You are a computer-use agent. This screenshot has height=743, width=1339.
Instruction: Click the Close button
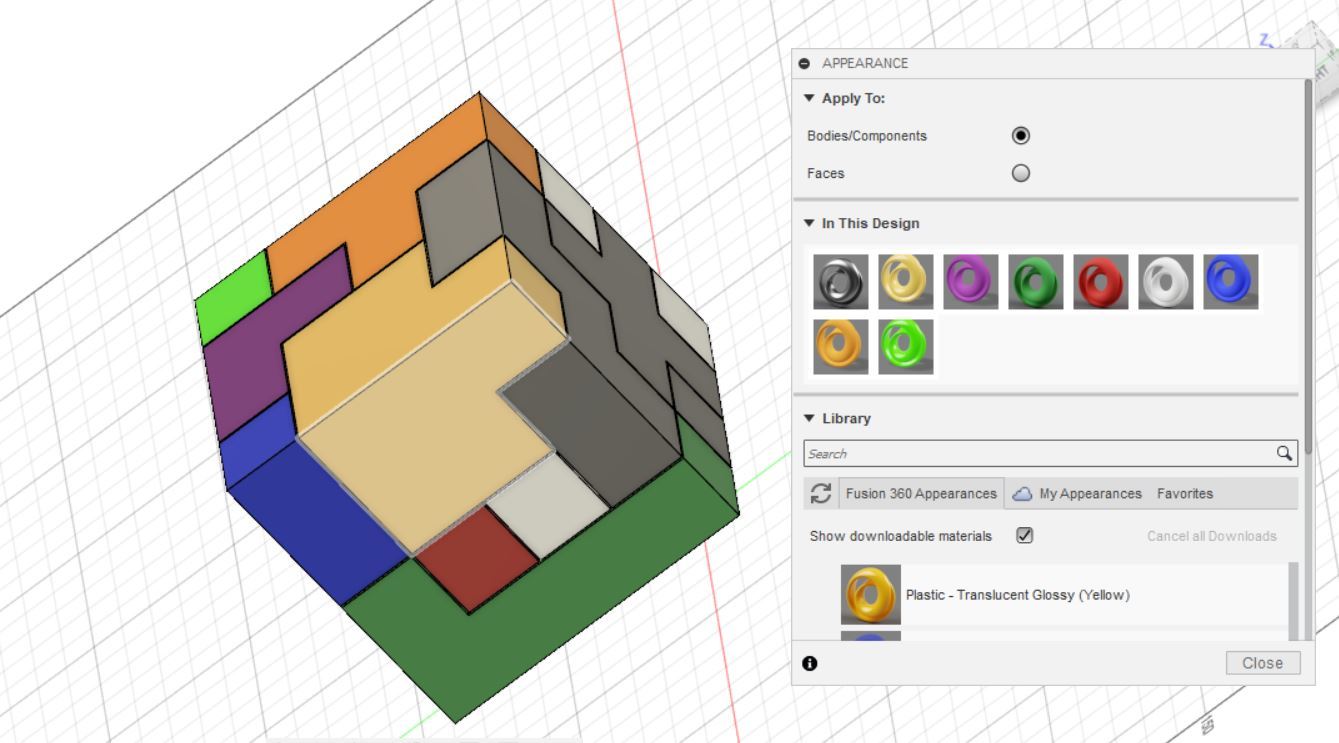point(1262,662)
